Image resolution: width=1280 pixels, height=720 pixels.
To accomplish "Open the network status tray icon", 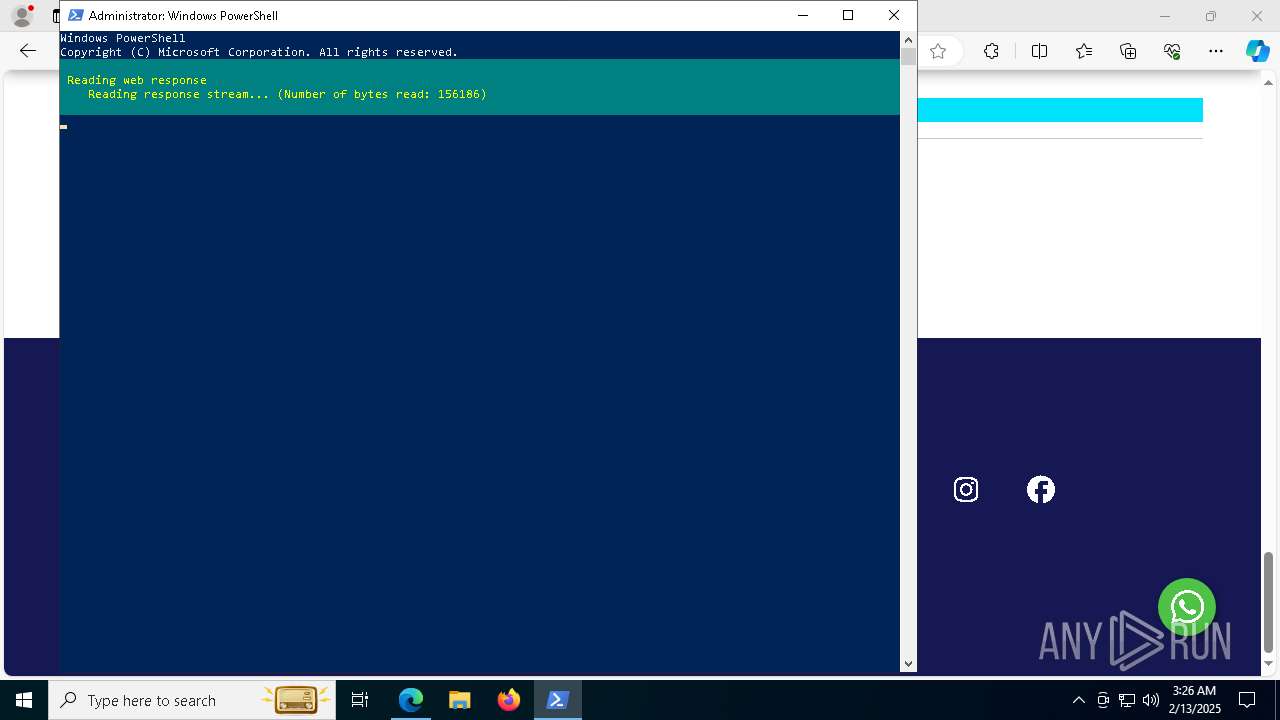I will coord(1127,700).
